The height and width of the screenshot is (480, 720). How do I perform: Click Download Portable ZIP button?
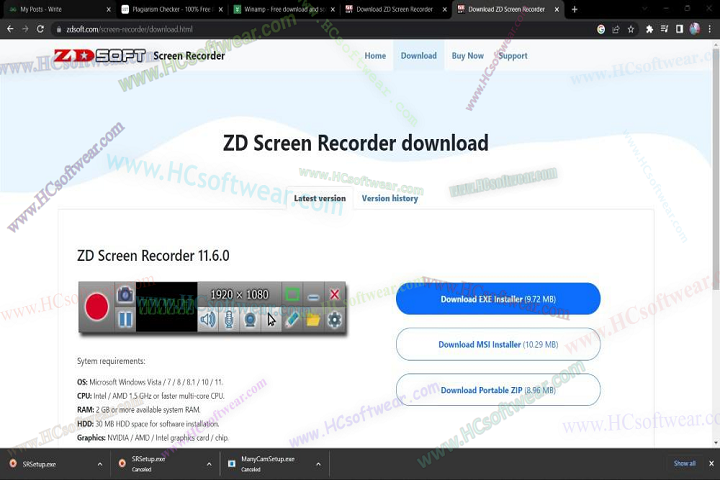tap(498, 390)
